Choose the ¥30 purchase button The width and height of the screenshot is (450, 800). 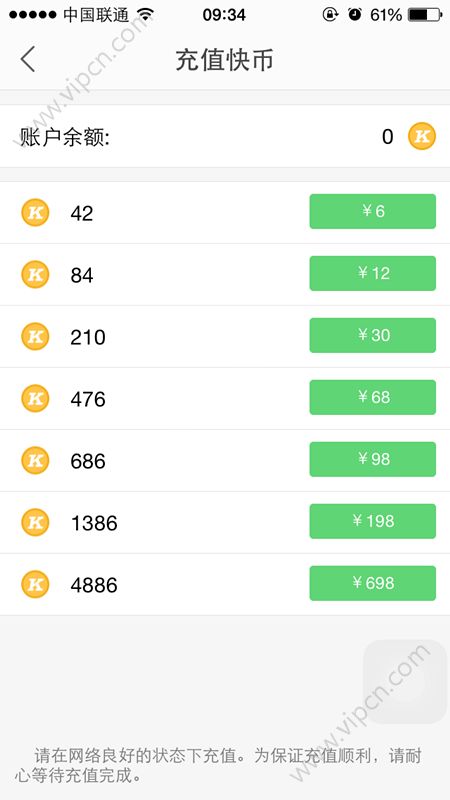point(372,335)
